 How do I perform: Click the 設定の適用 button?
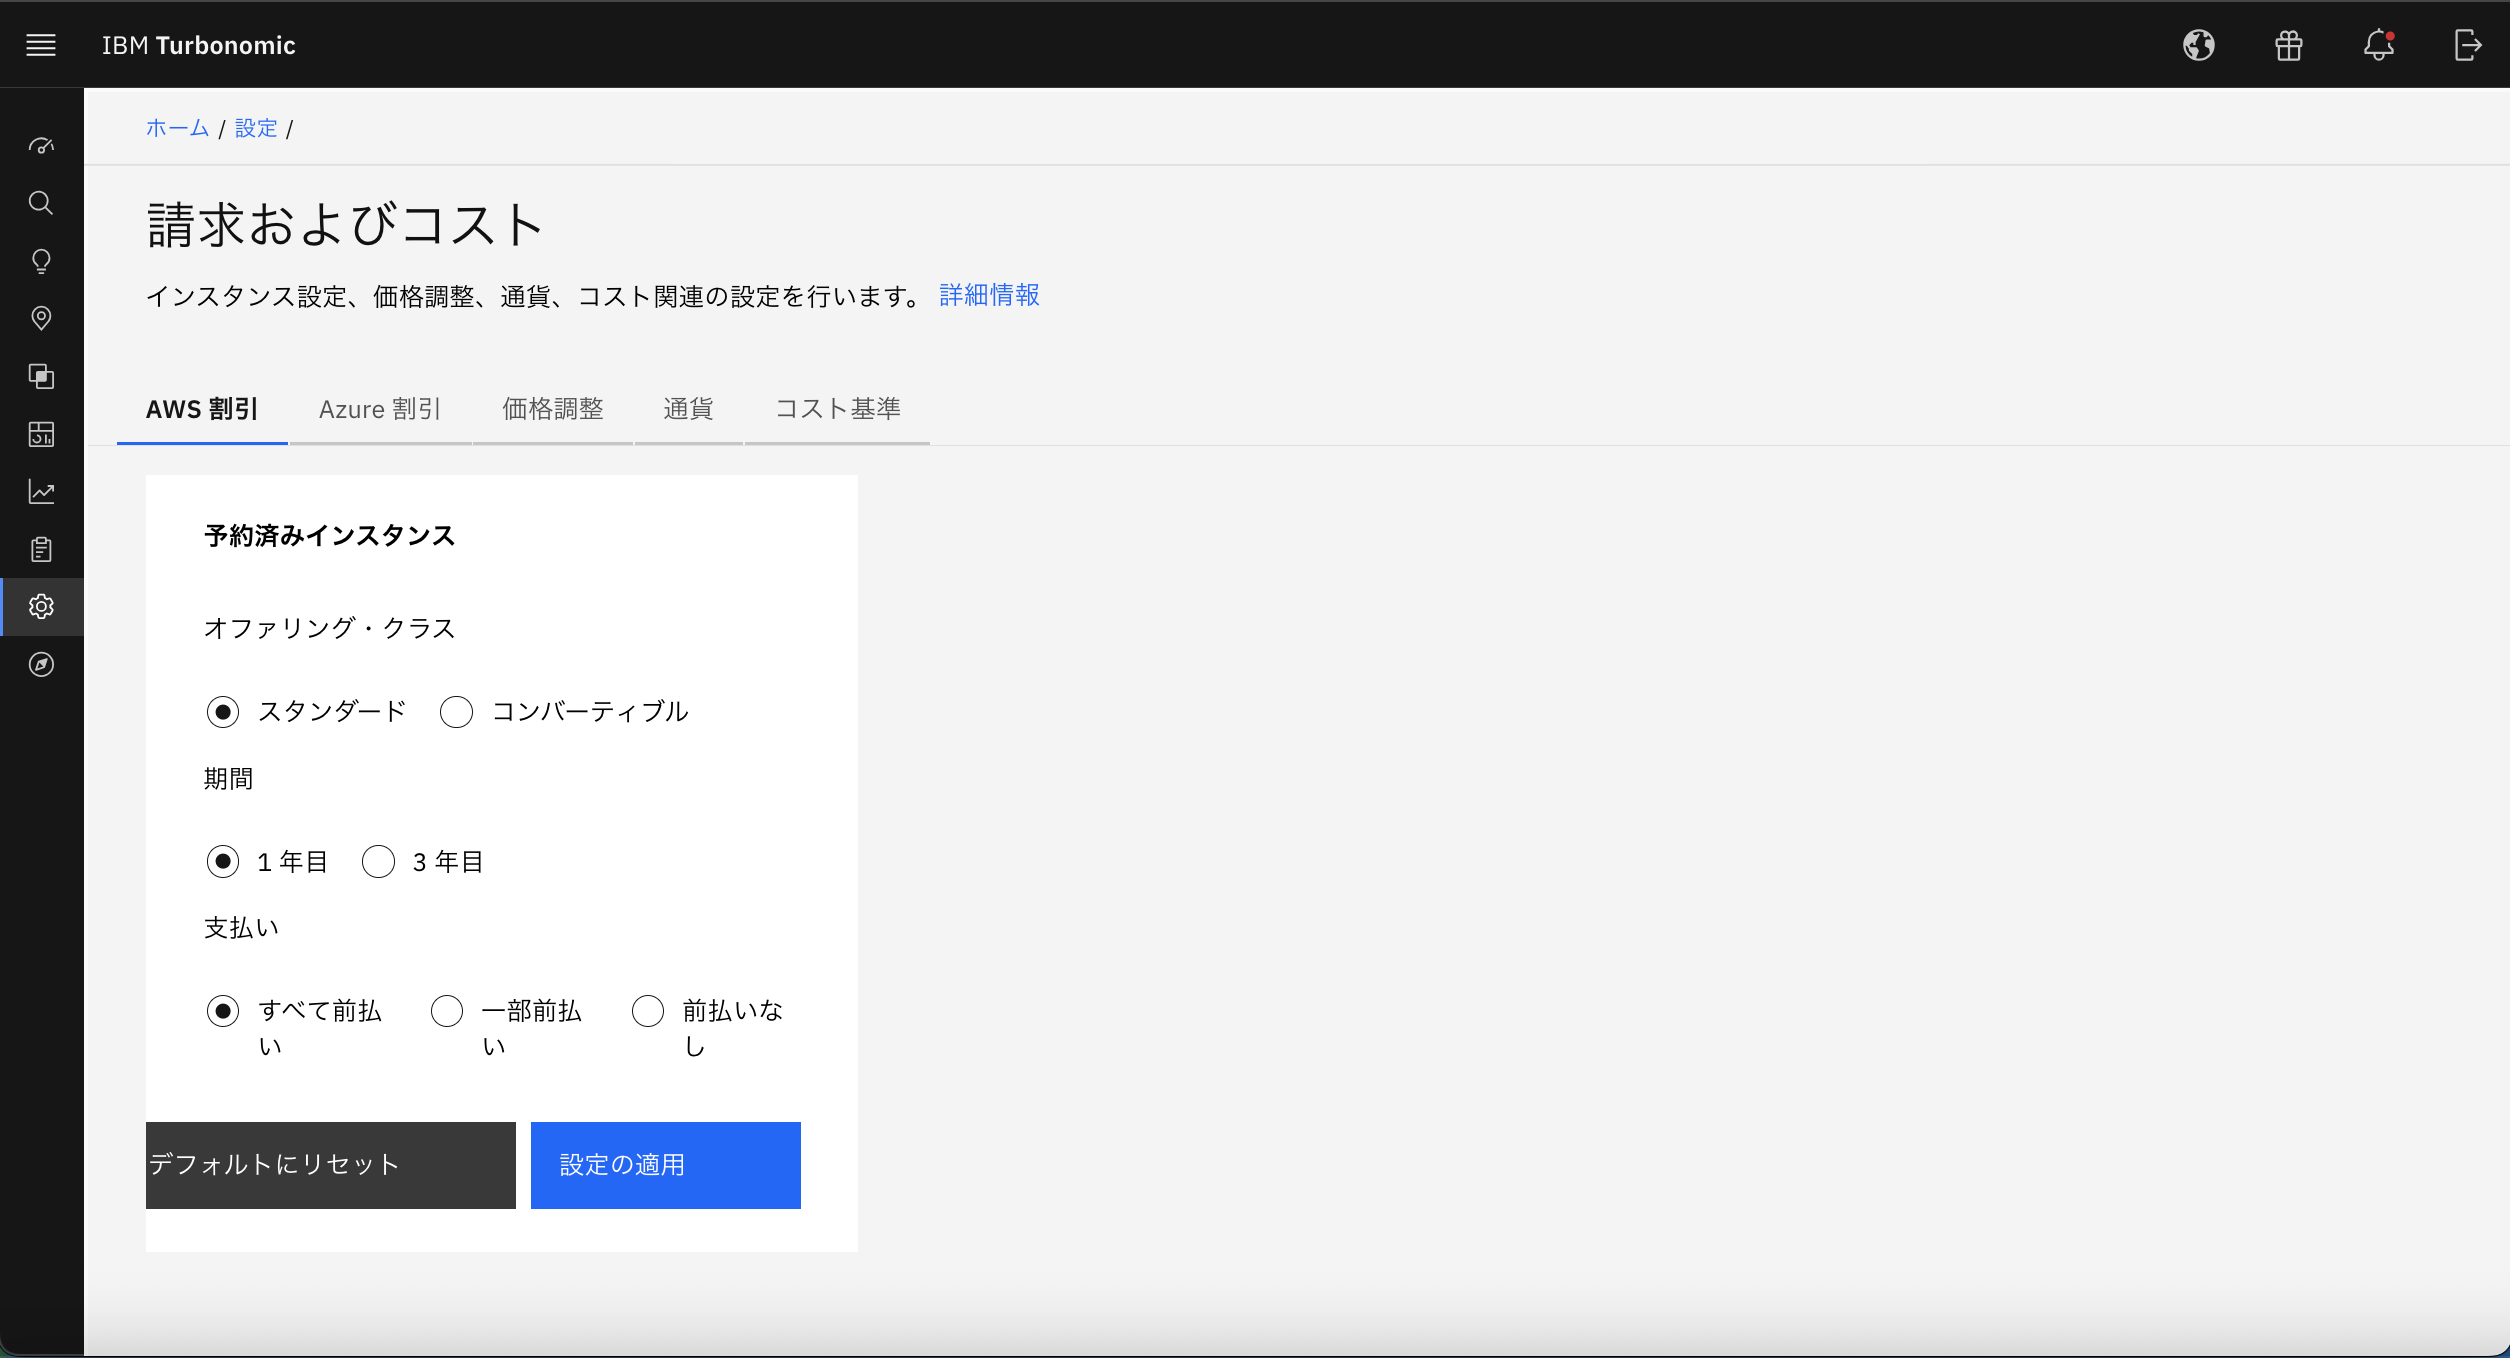tap(665, 1165)
